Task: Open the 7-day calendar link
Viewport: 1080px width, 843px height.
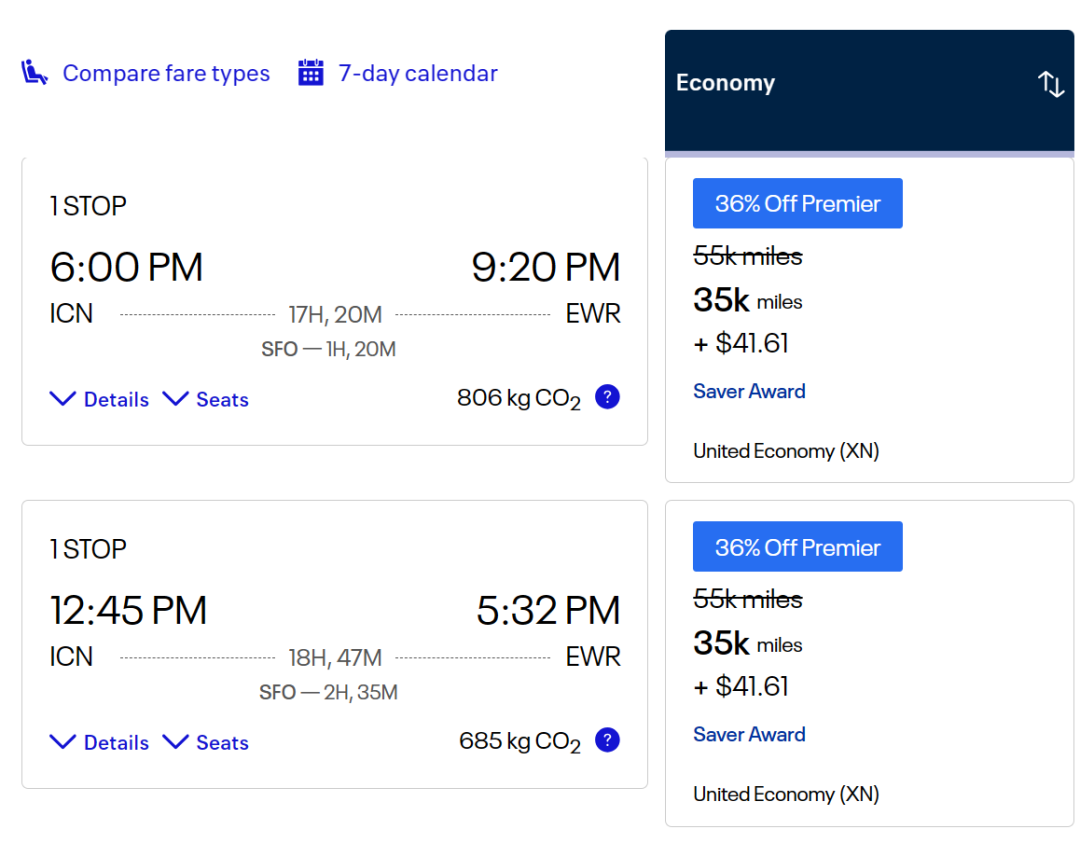Action: [417, 73]
